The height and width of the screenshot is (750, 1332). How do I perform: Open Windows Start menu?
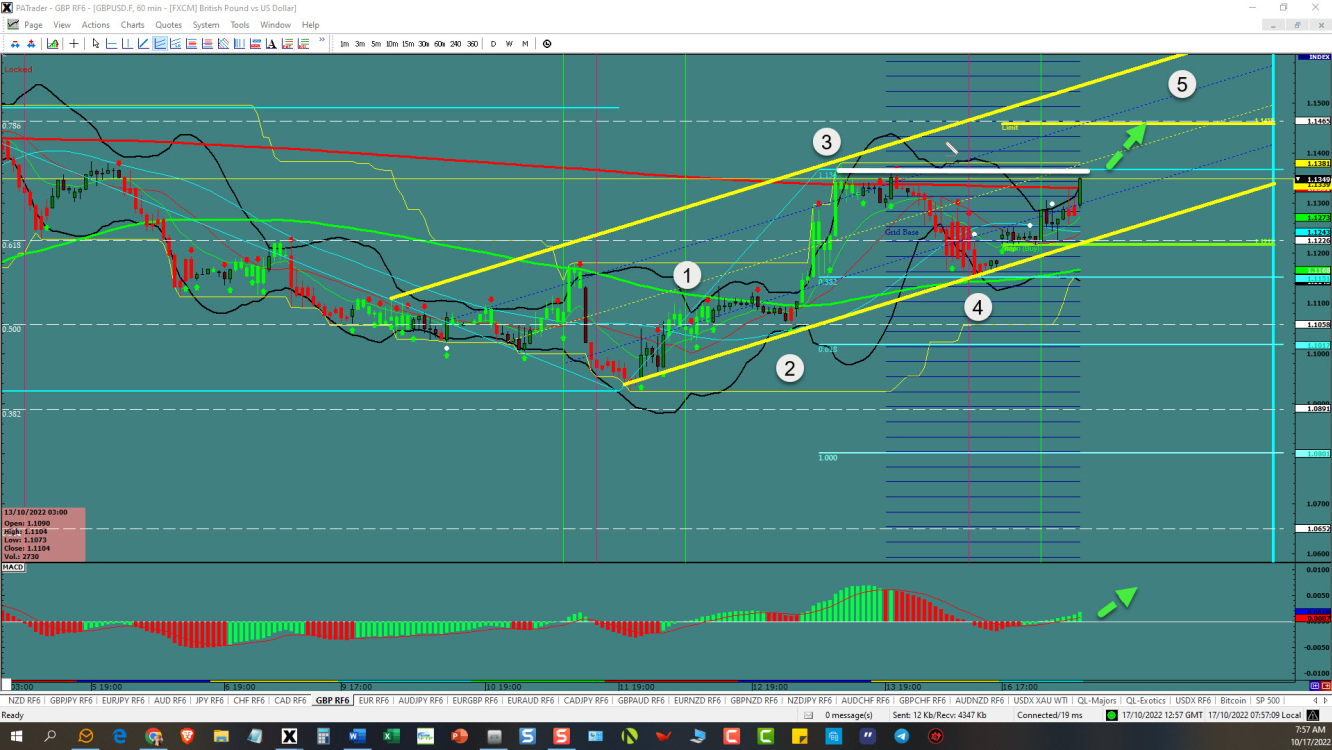pos(16,736)
